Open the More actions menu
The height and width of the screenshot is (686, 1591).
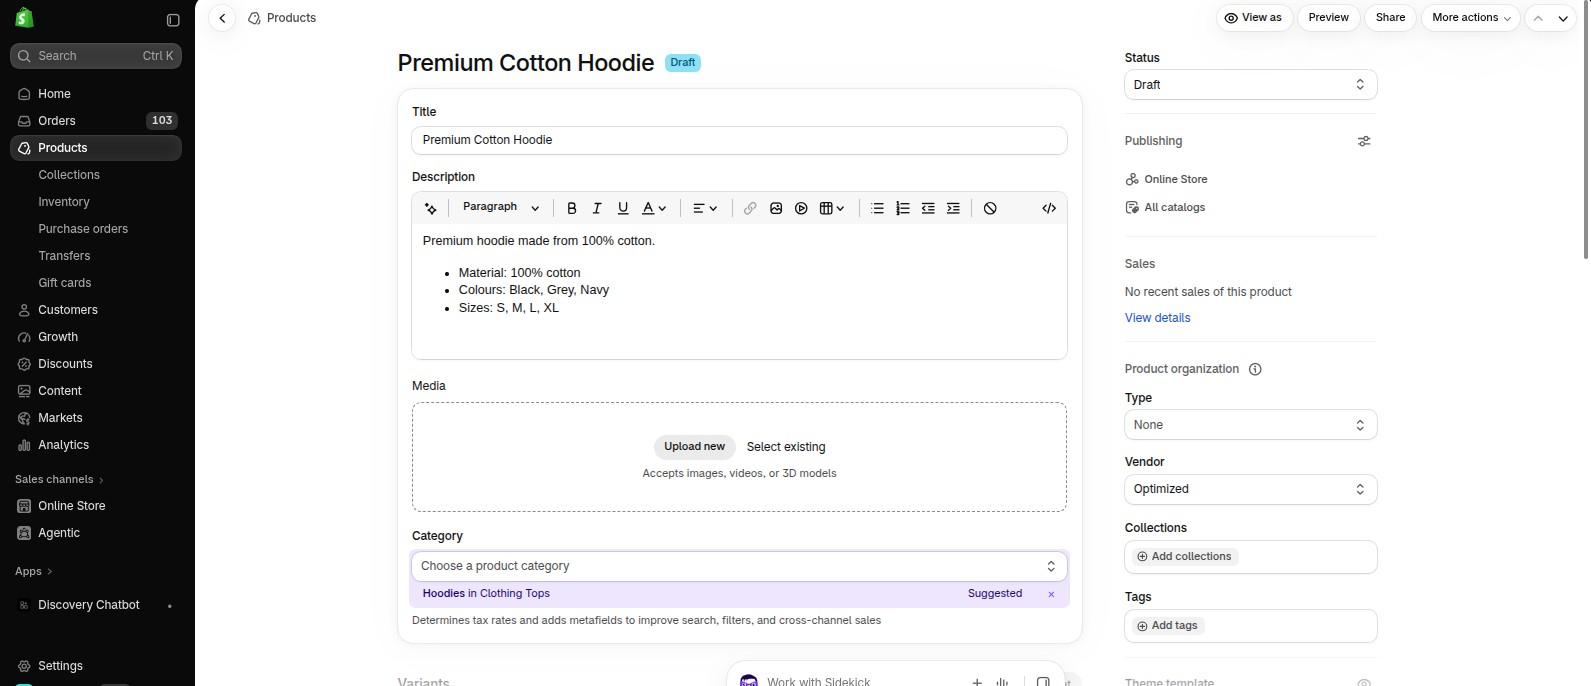point(1471,18)
